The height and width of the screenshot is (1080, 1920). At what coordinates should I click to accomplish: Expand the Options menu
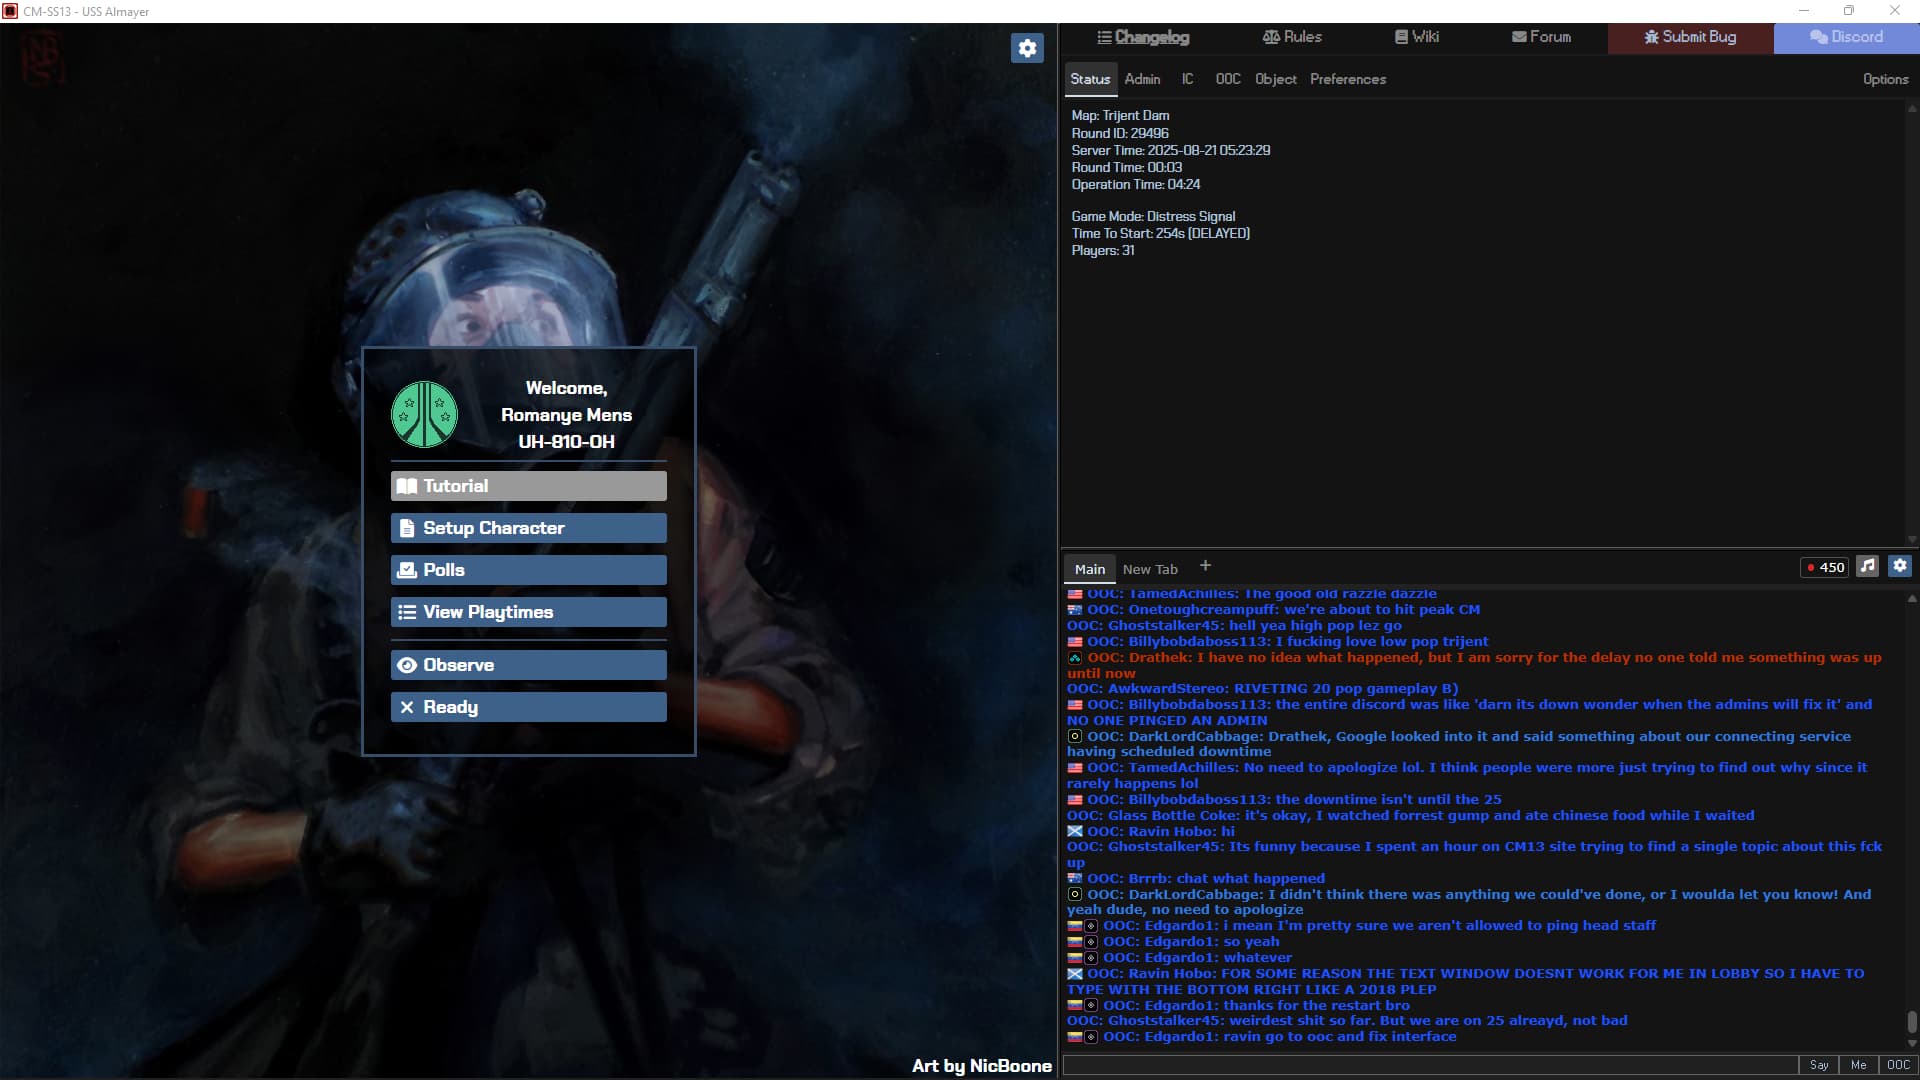click(1885, 79)
